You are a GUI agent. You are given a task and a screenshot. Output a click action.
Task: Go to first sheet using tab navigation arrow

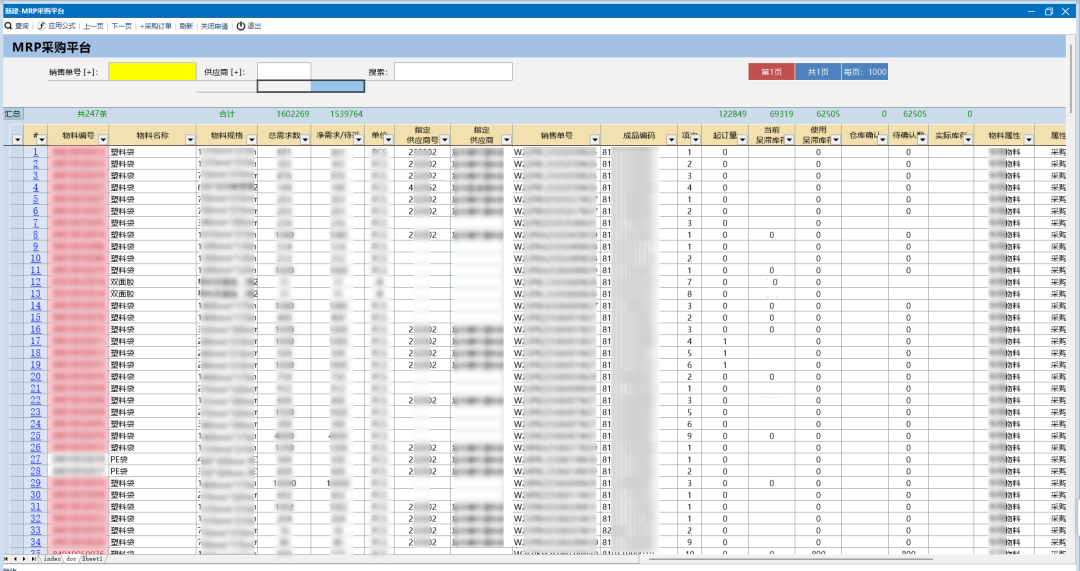tap(6, 559)
